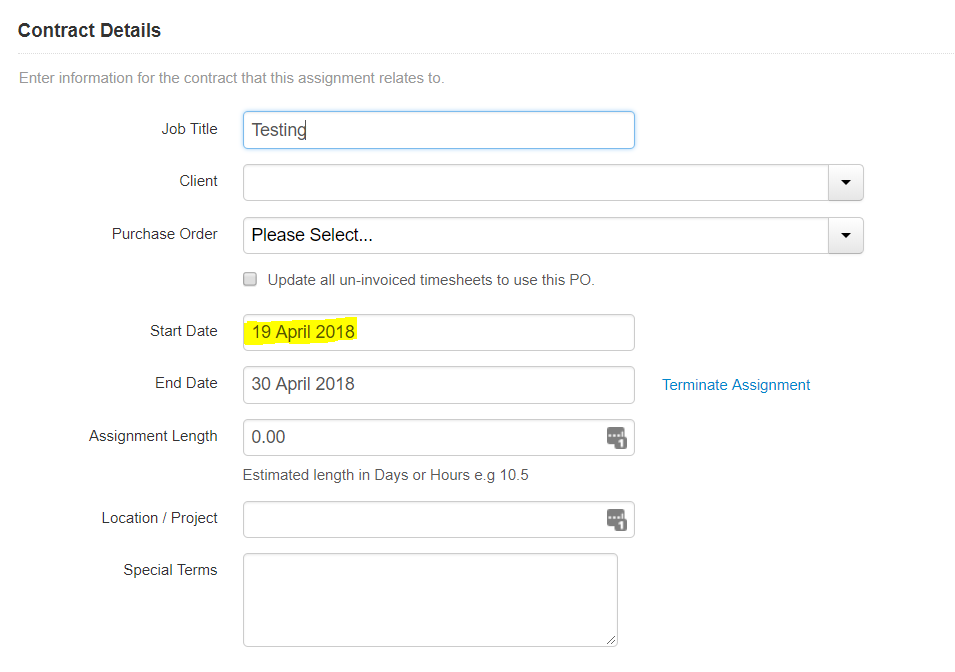955x672 pixels.
Task: Focus the Job Title text field
Action: pyautogui.click(x=439, y=130)
